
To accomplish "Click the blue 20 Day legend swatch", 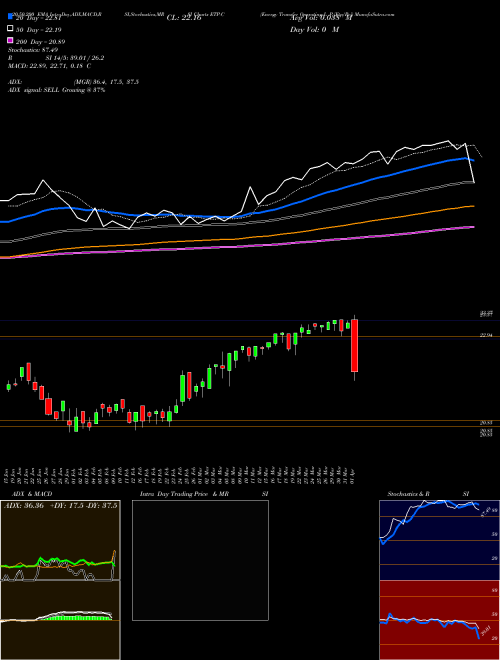I will click(11, 17).
